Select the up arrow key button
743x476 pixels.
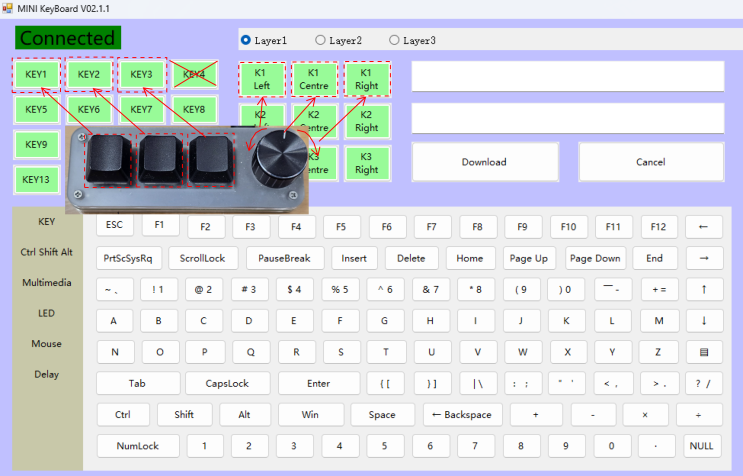(x=704, y=289)
